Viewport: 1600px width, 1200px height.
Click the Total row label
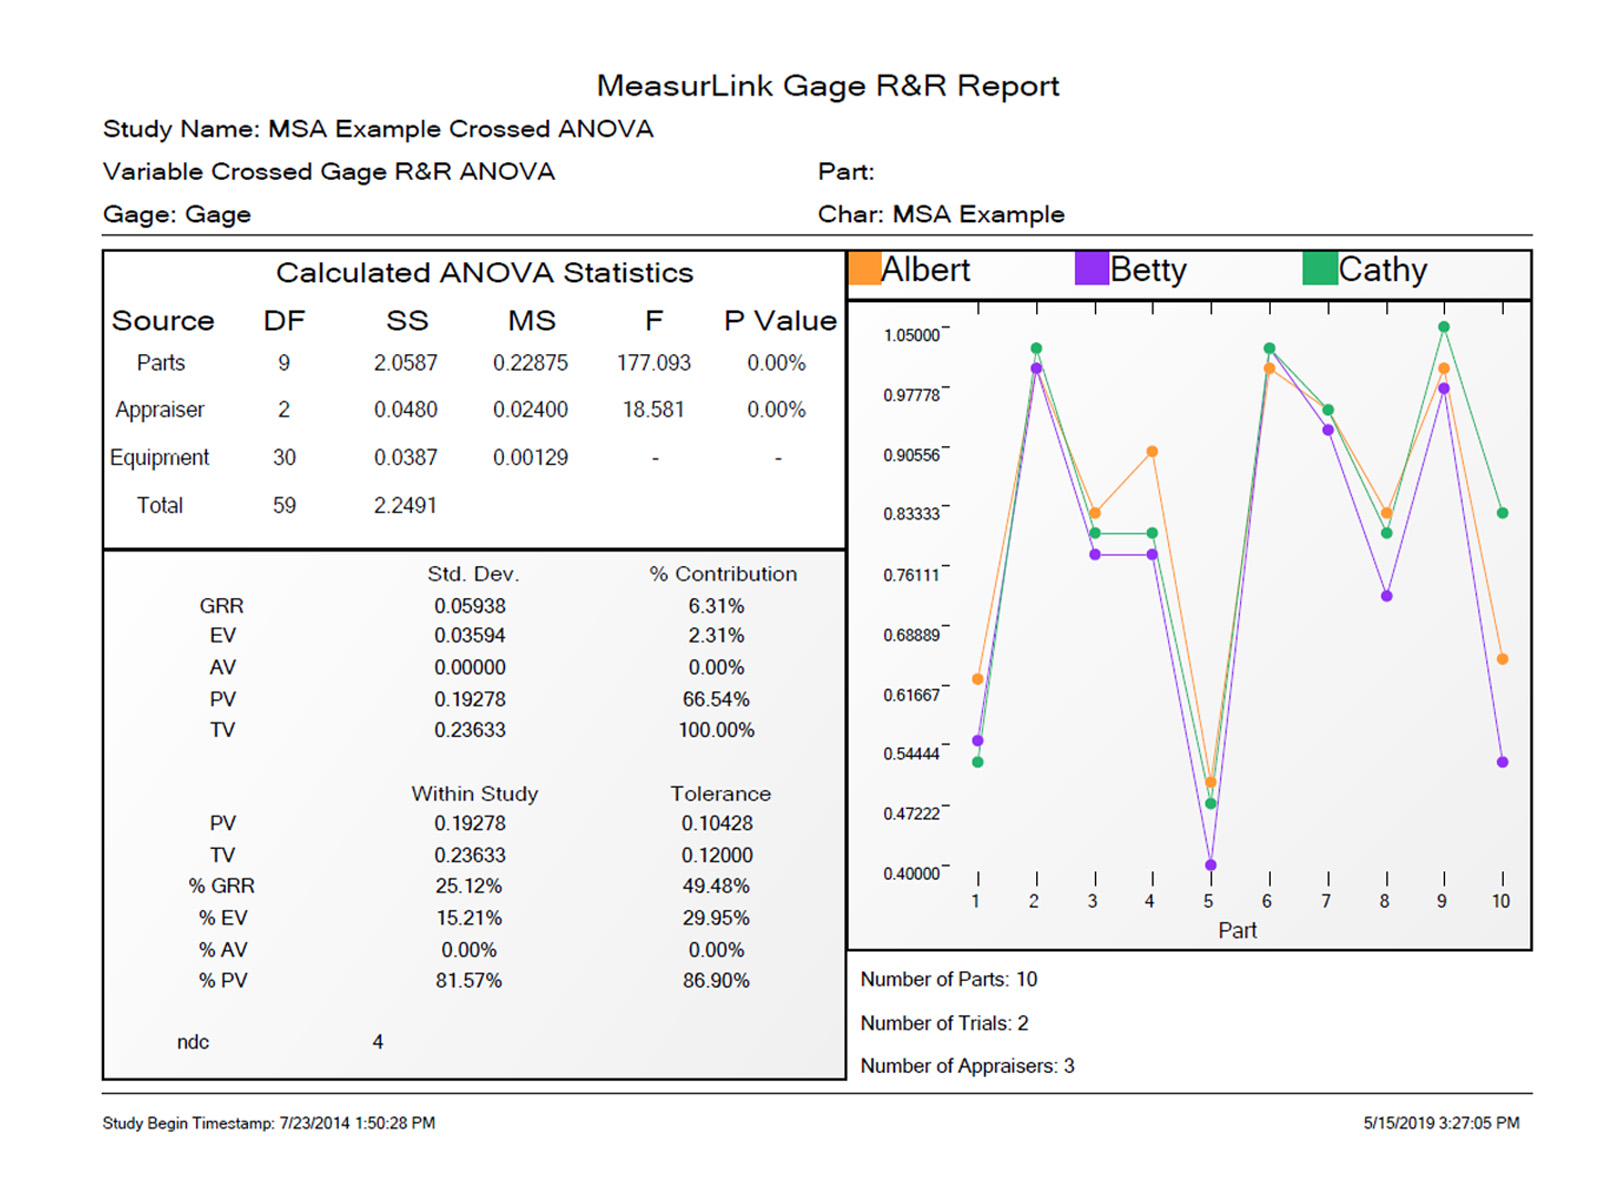click(x=160, y=506)
